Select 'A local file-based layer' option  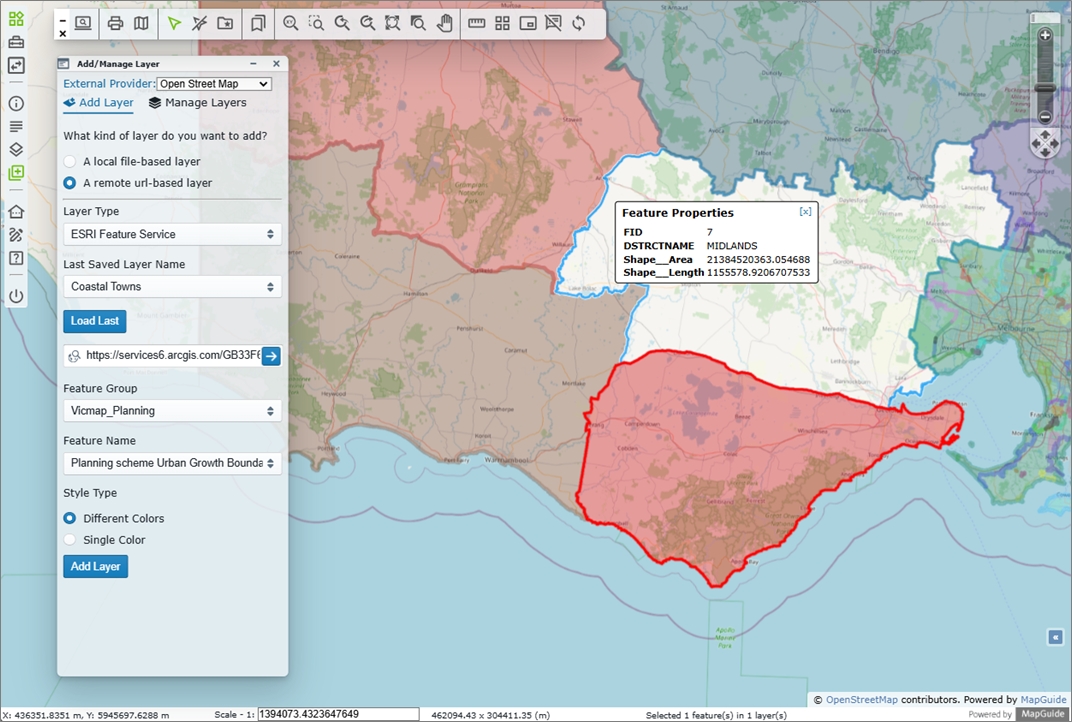[x=70, y=161]
